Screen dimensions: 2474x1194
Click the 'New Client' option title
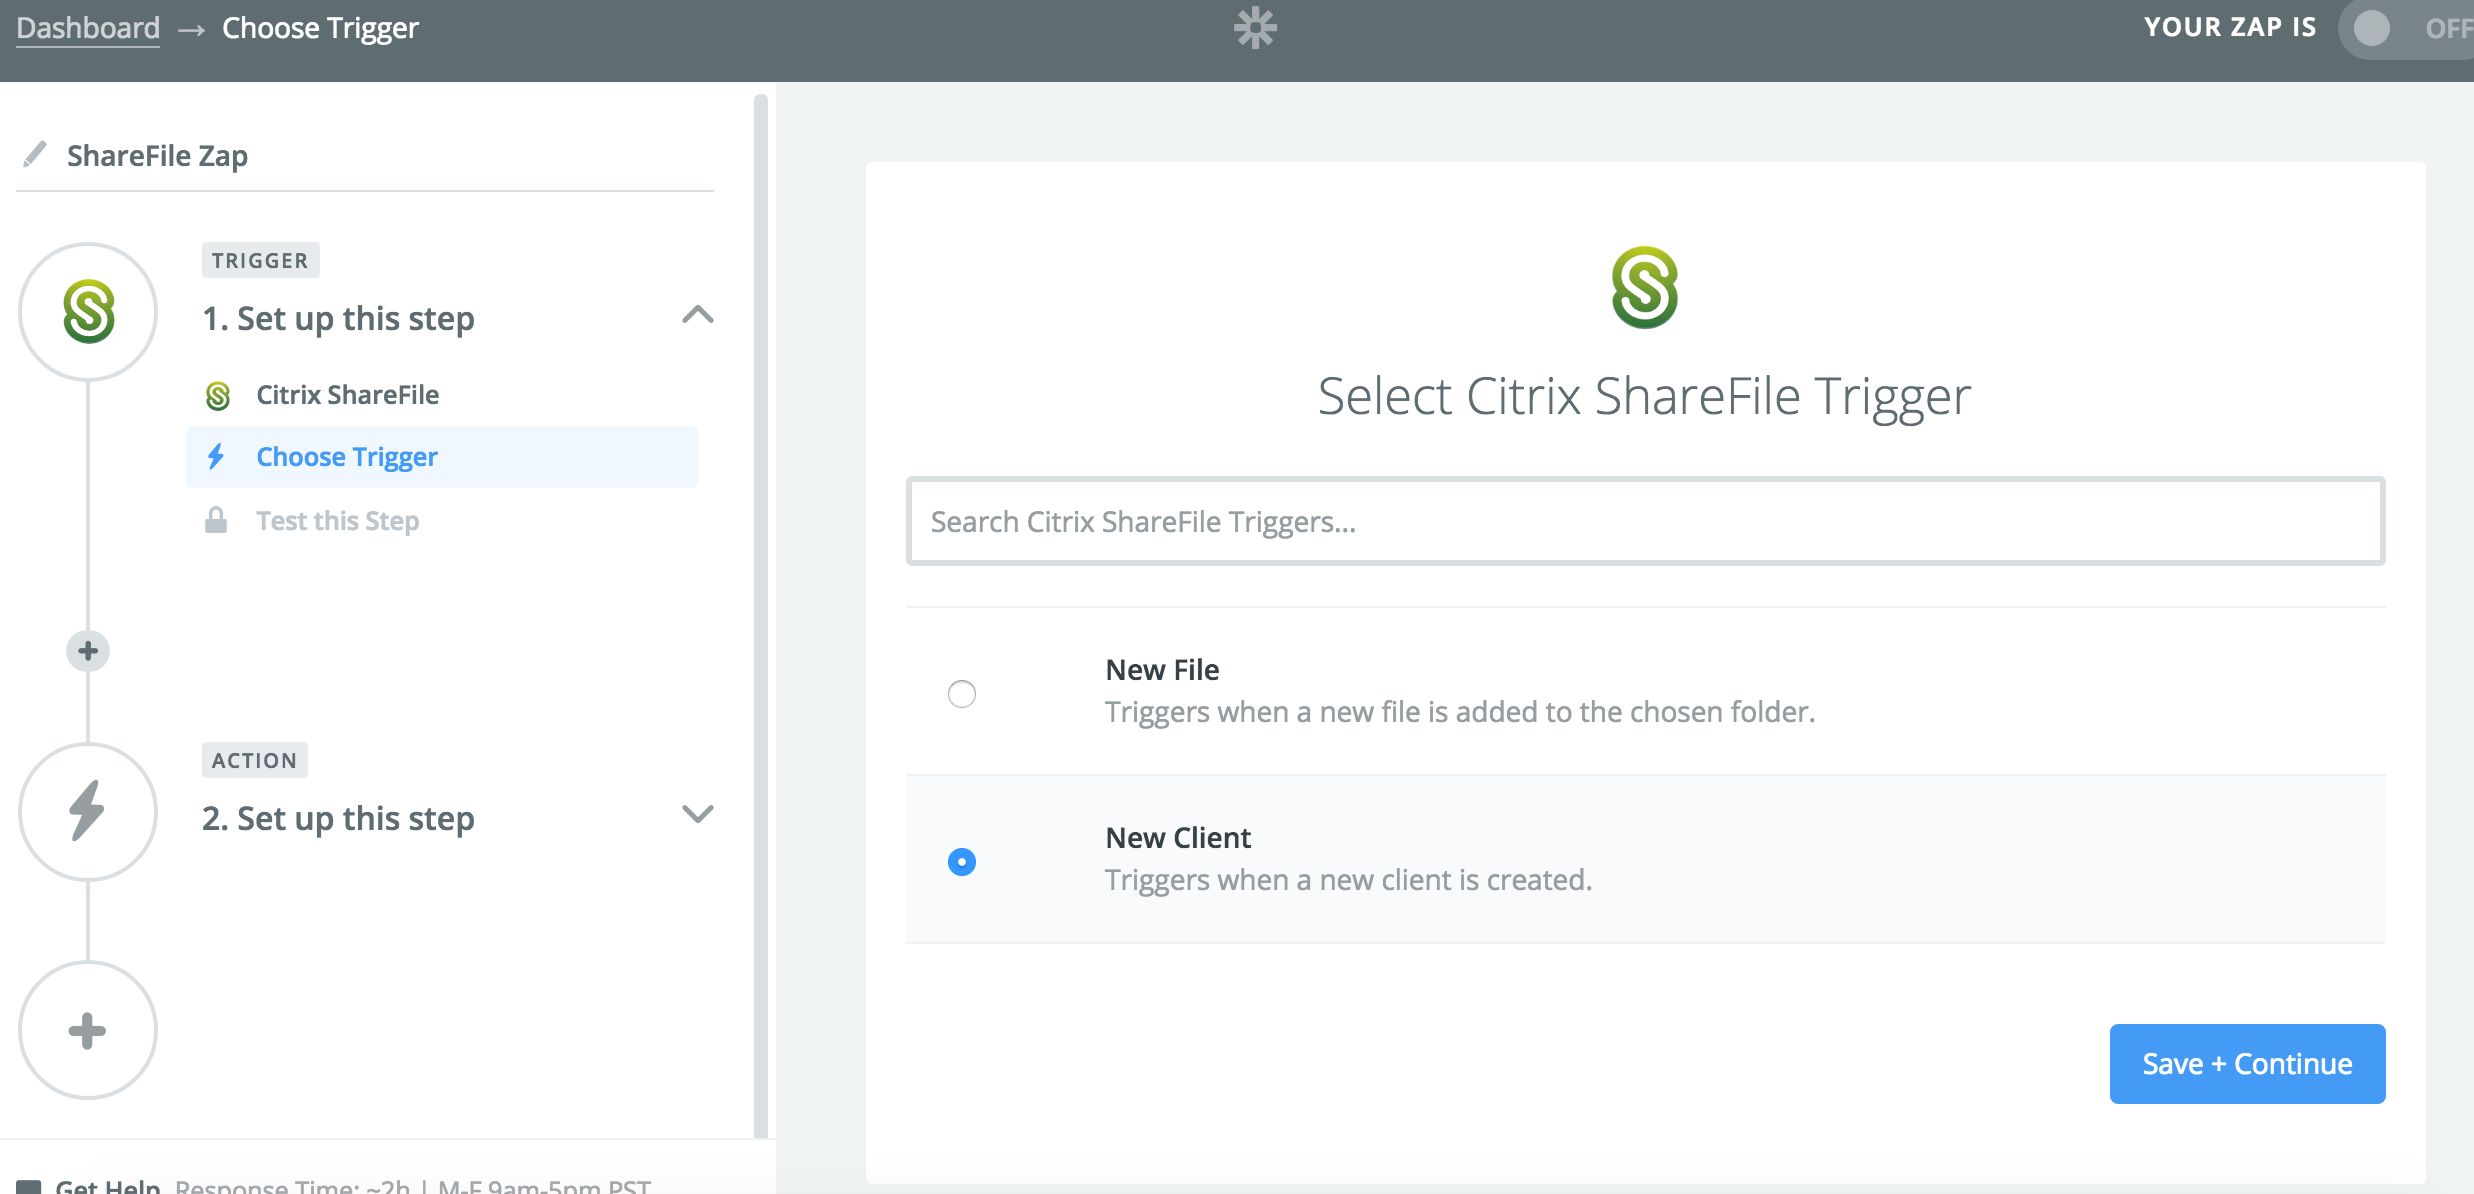pos(1178,837)
